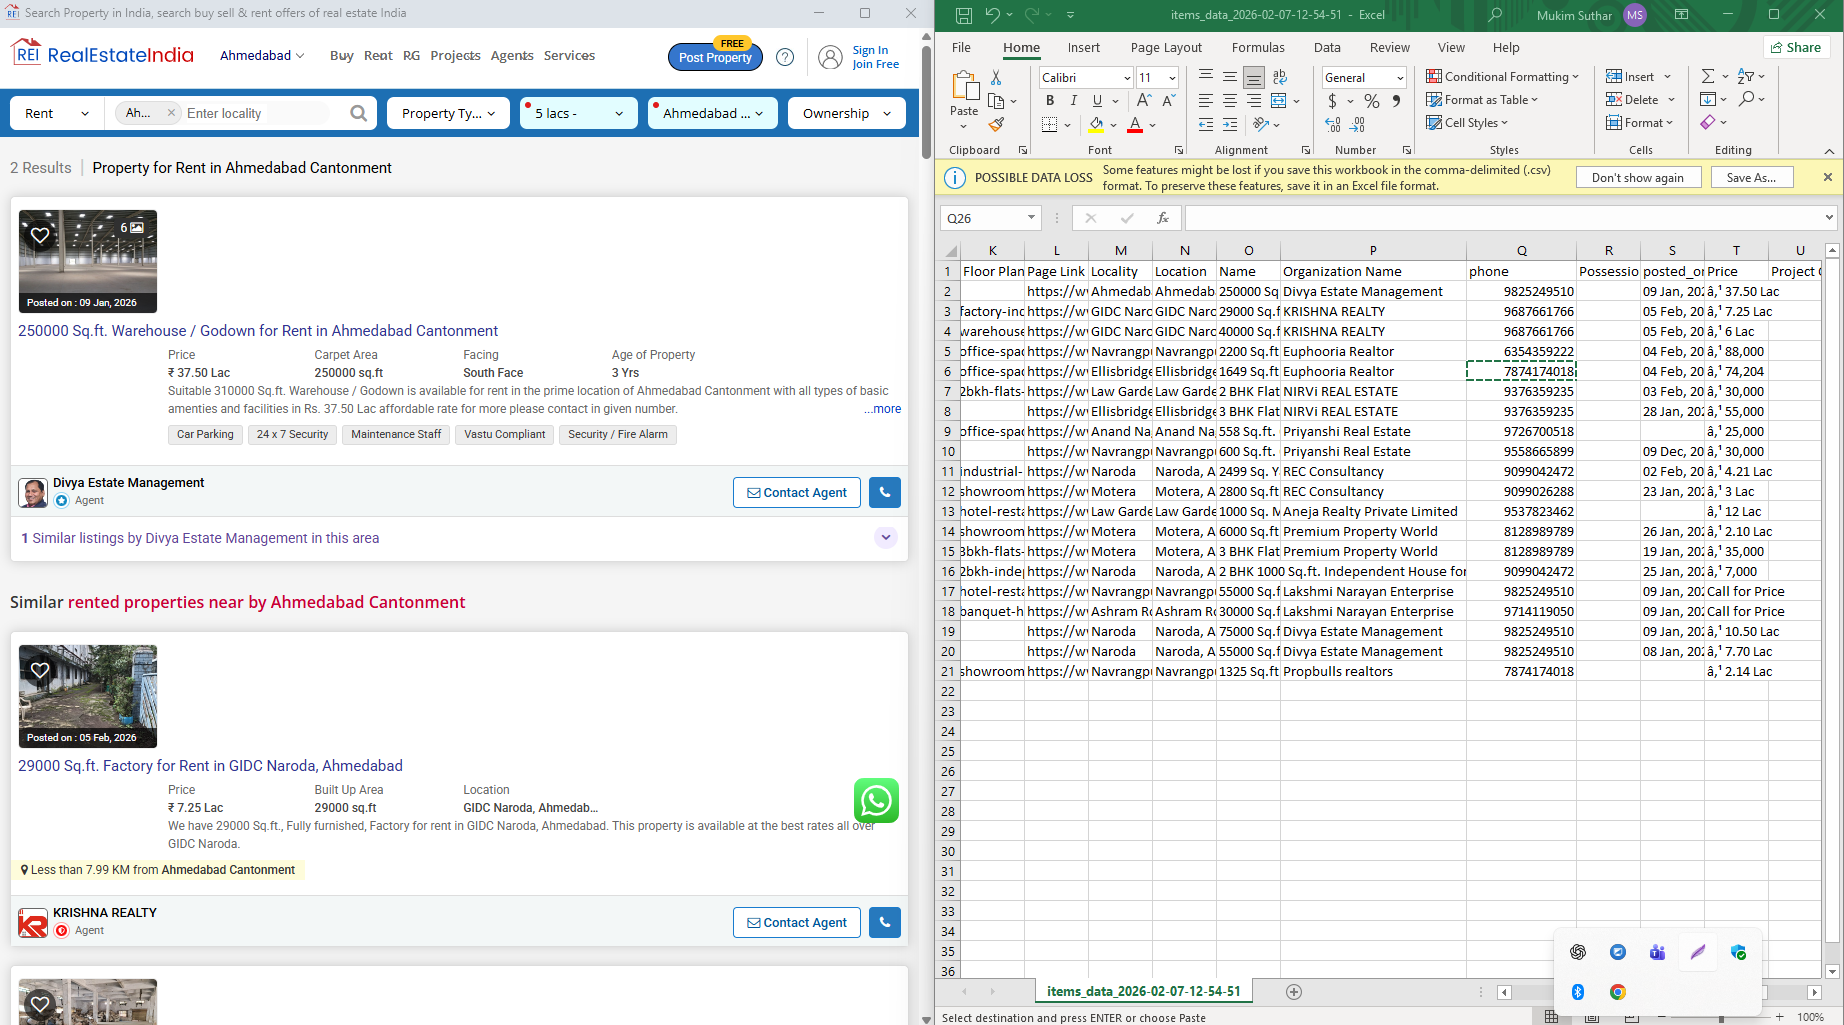Expand the Ownership filter dropdown
The width and height of the screenshot is (1844, 1025).
(x=846, y=113)
